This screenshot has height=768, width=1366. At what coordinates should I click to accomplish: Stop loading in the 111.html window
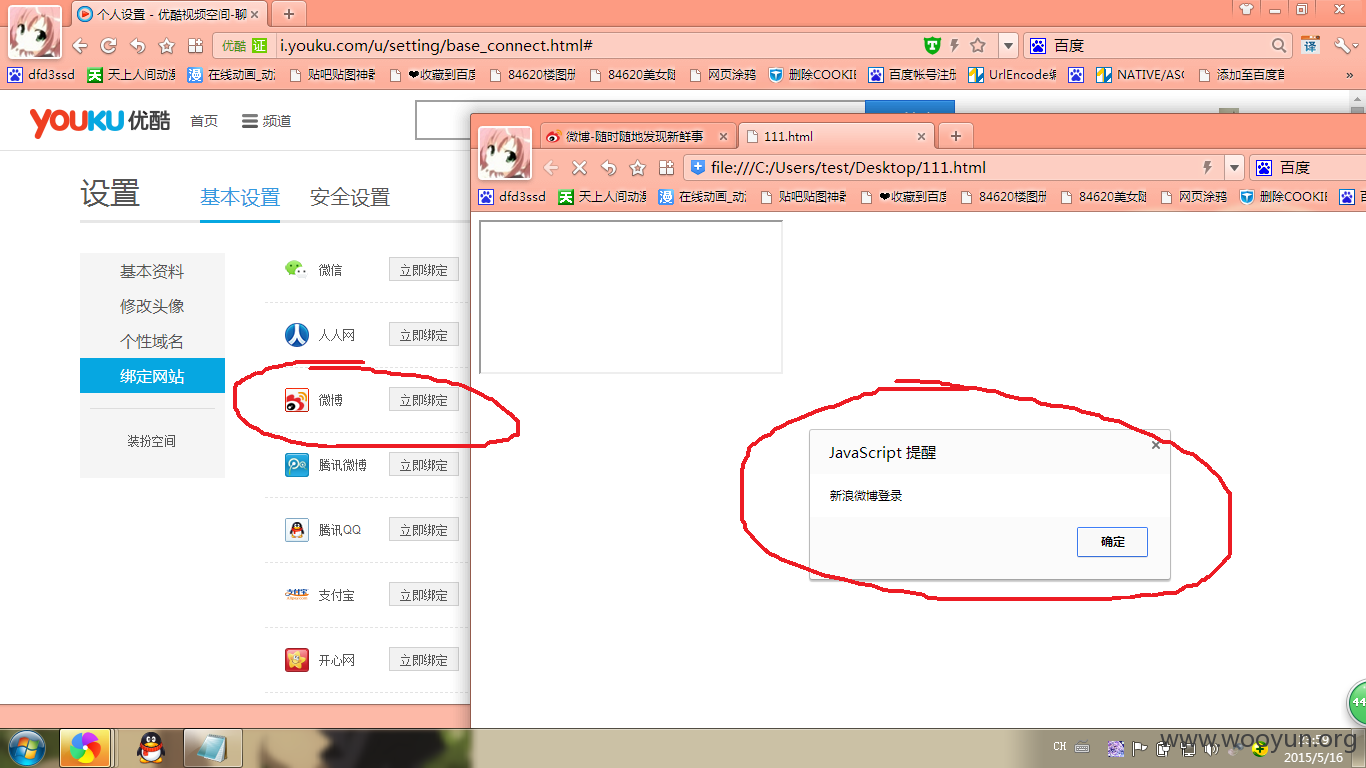(x=579, y=168)
